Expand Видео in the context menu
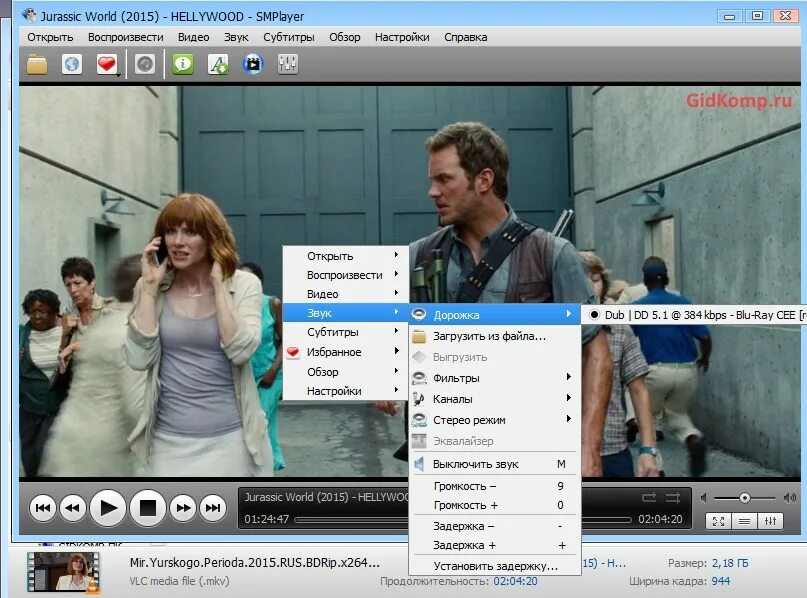Screen dimensions: 807x598 [345, 294]
